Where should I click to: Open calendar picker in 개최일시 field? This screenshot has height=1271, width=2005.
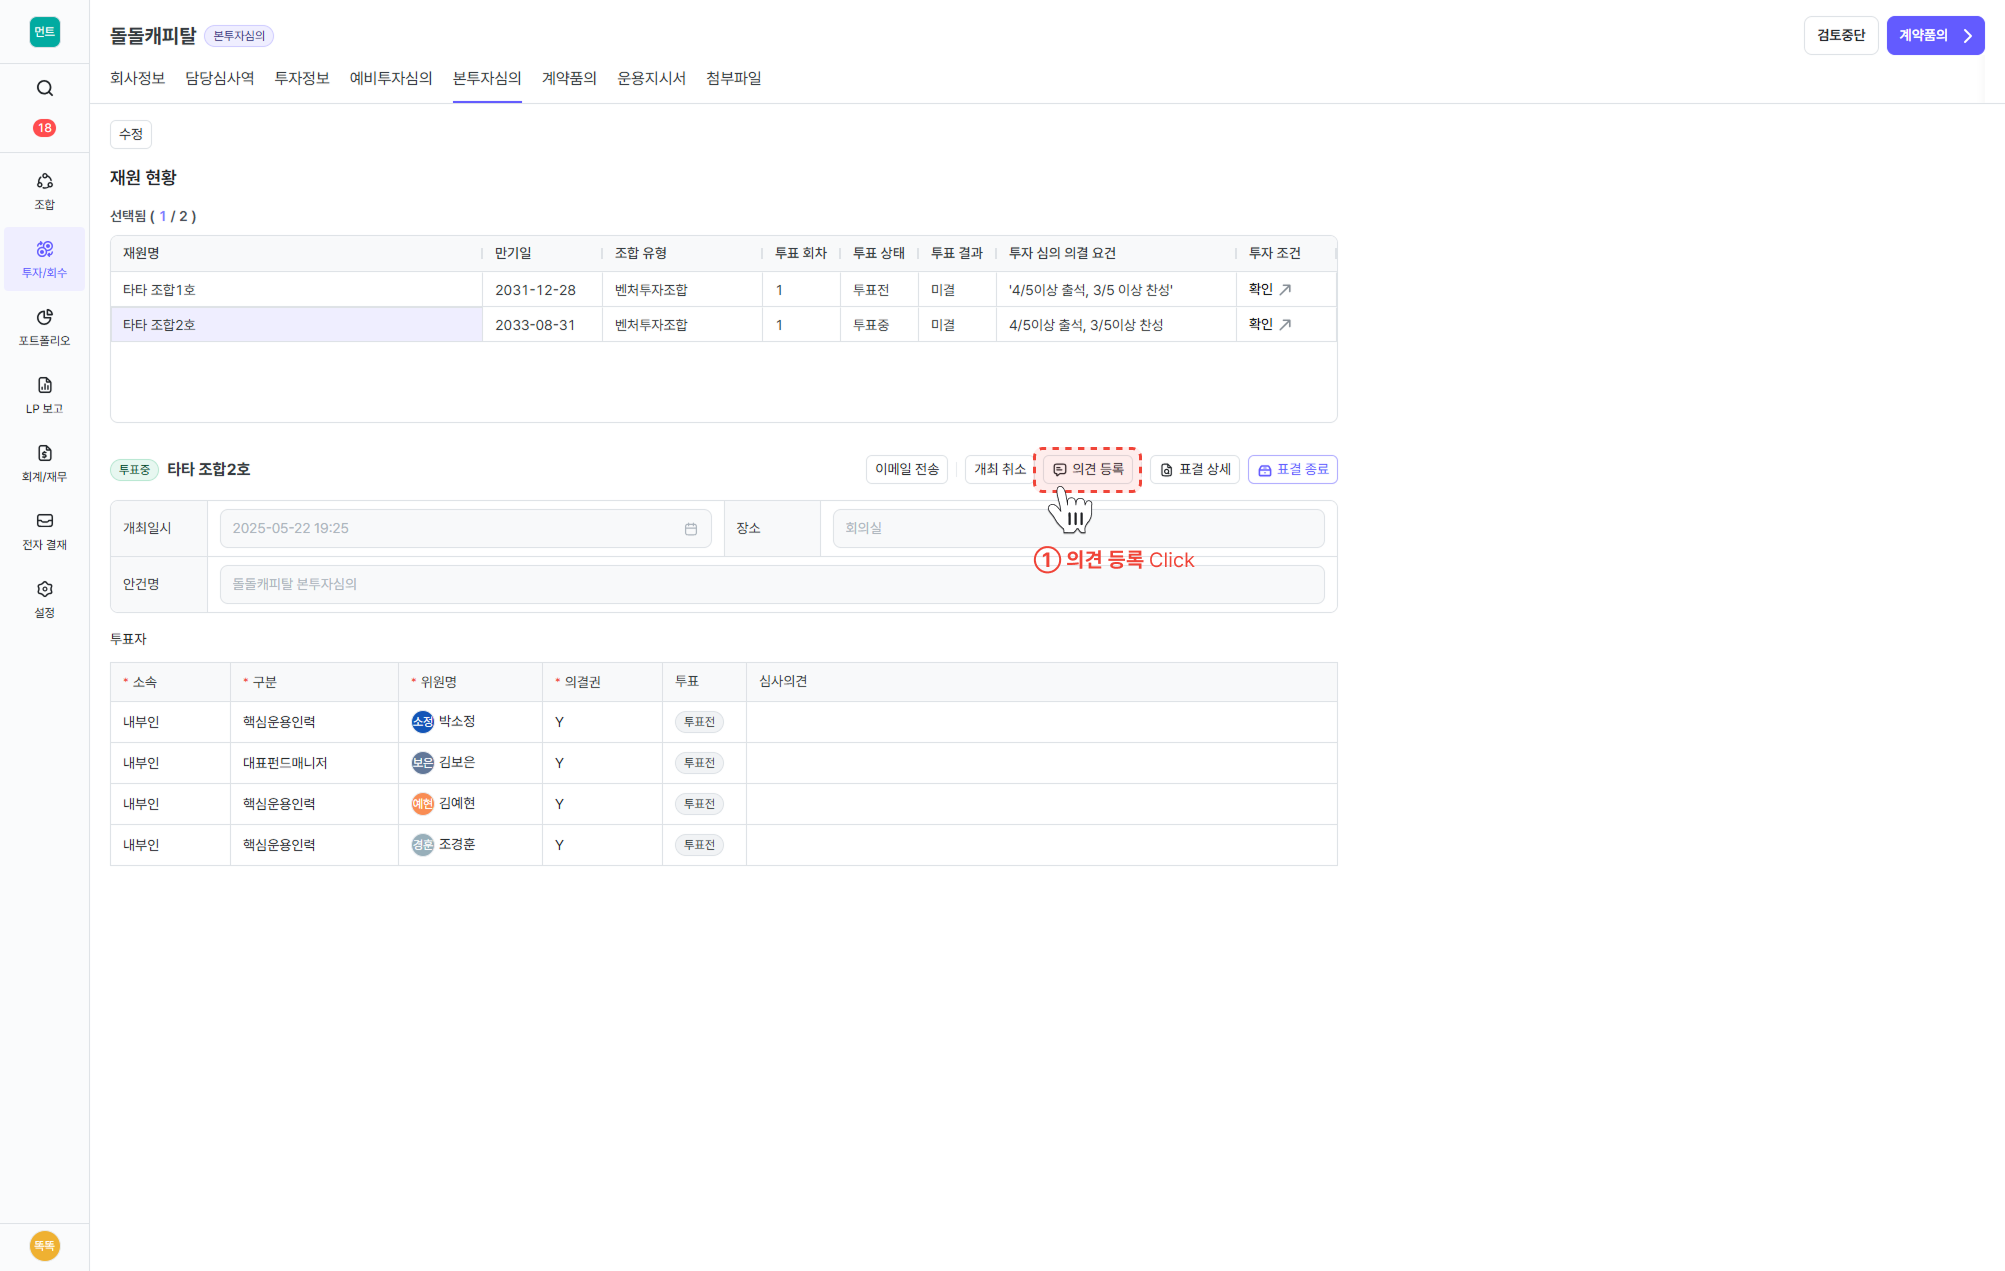tap(691, 528)
